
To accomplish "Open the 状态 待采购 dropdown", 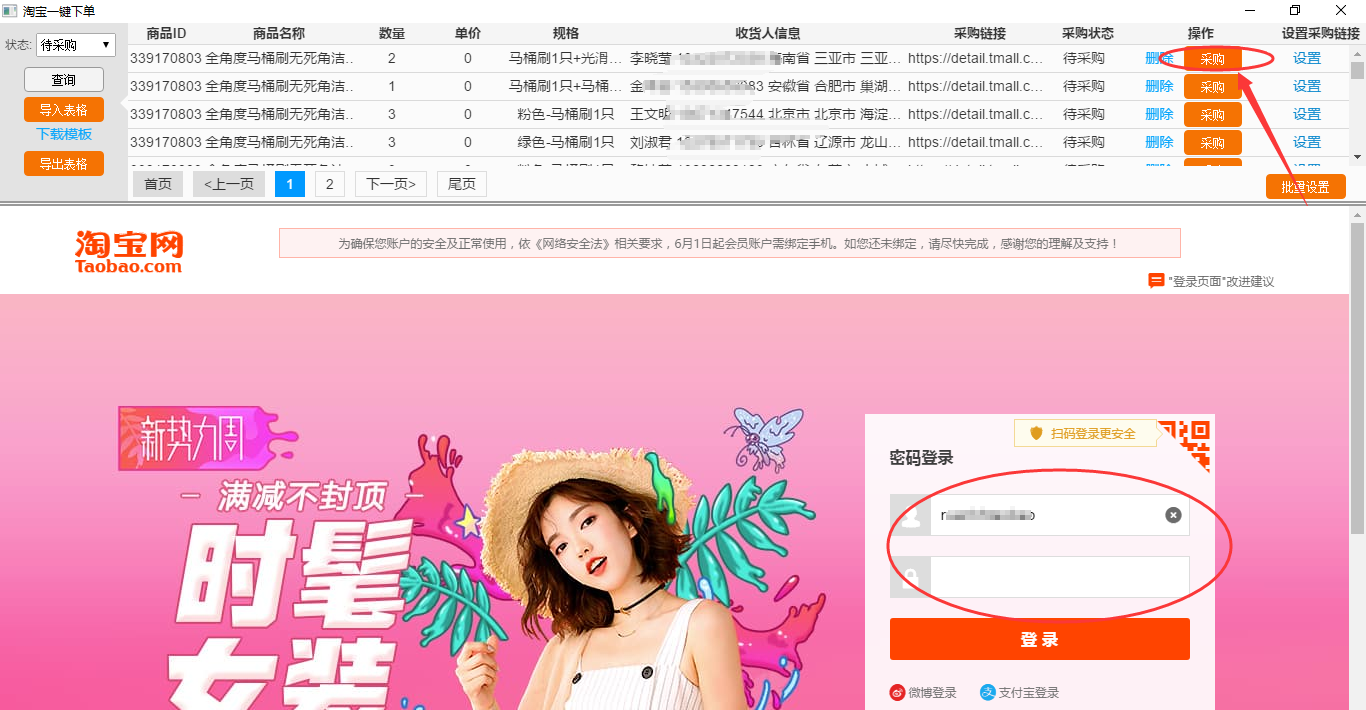I will click(x=76, y=45).
